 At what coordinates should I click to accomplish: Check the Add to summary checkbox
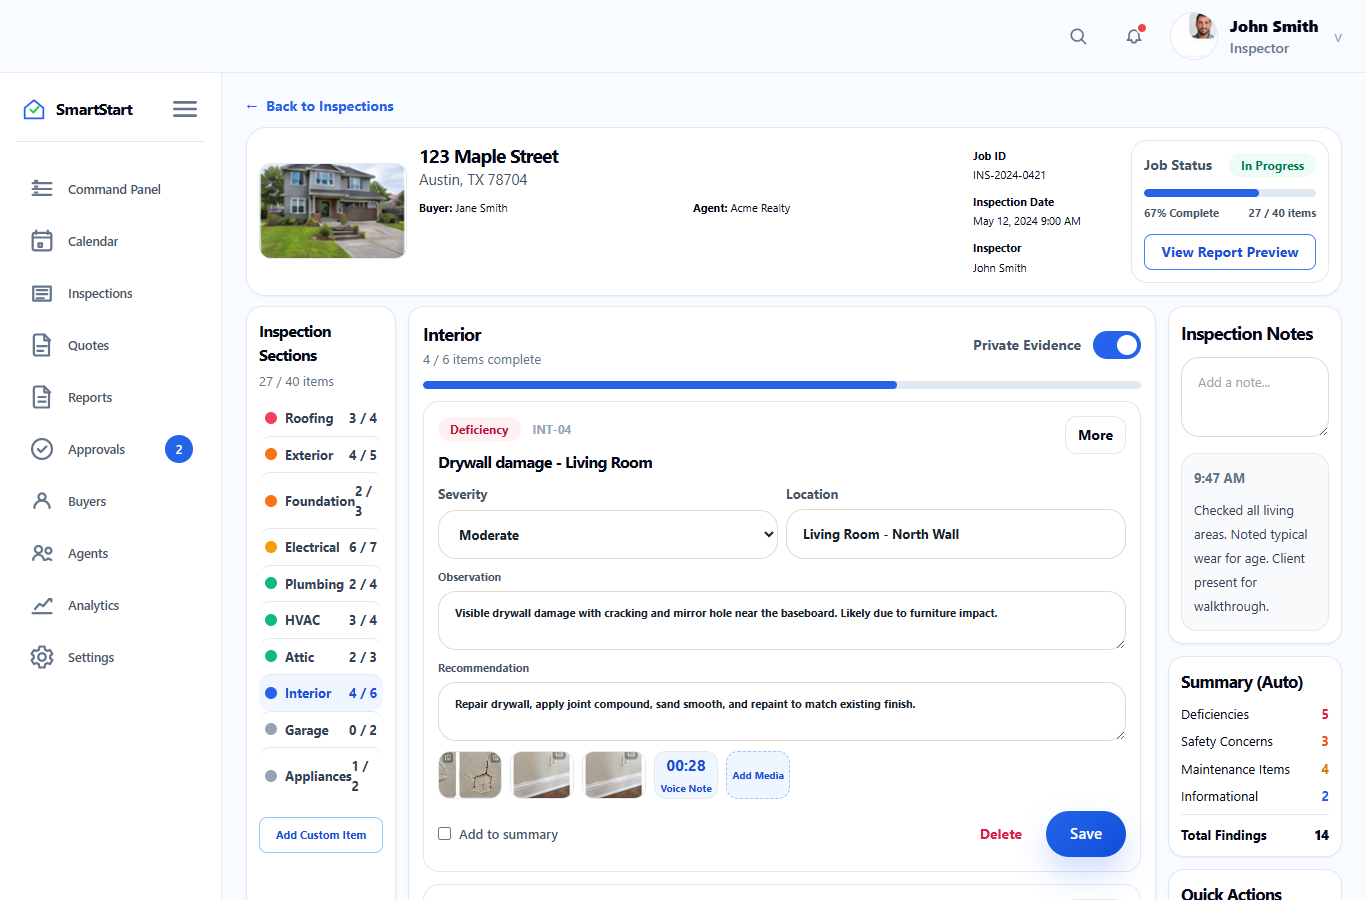(x=445, y=834)
